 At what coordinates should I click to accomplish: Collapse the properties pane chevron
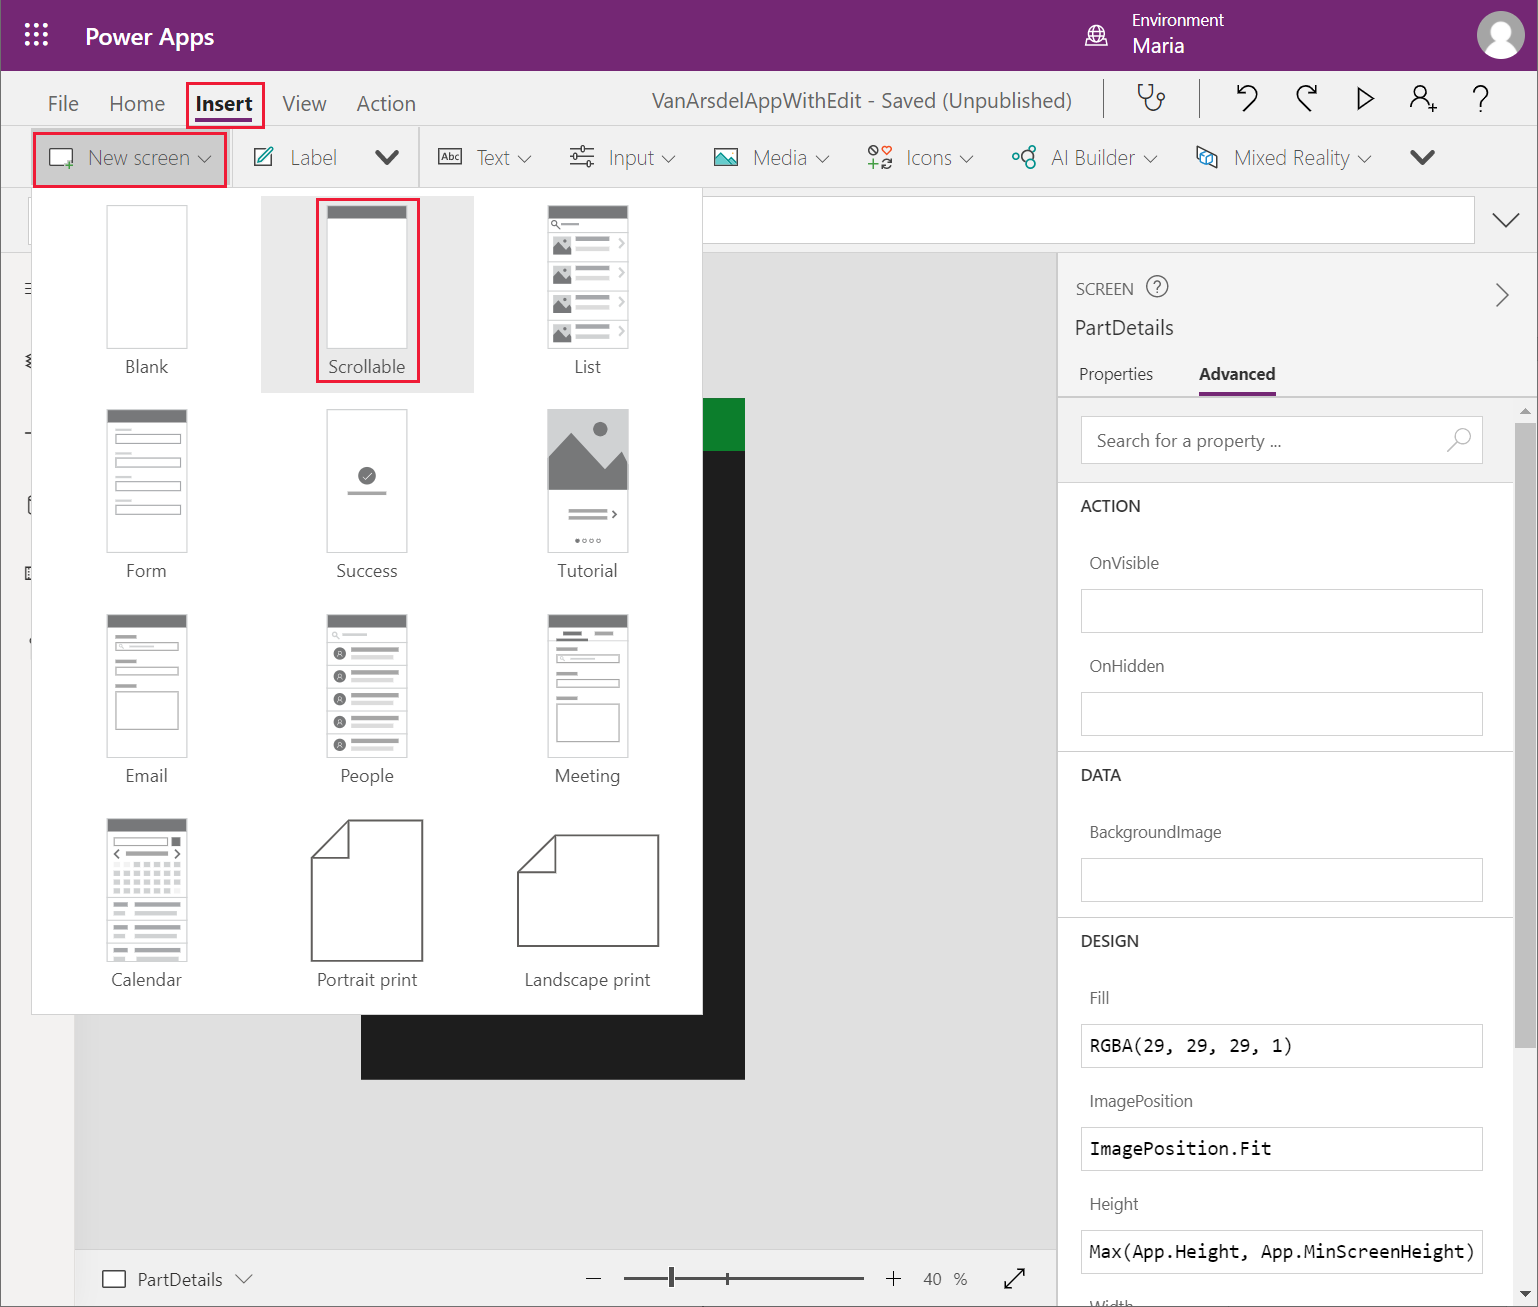(1501, 294)
